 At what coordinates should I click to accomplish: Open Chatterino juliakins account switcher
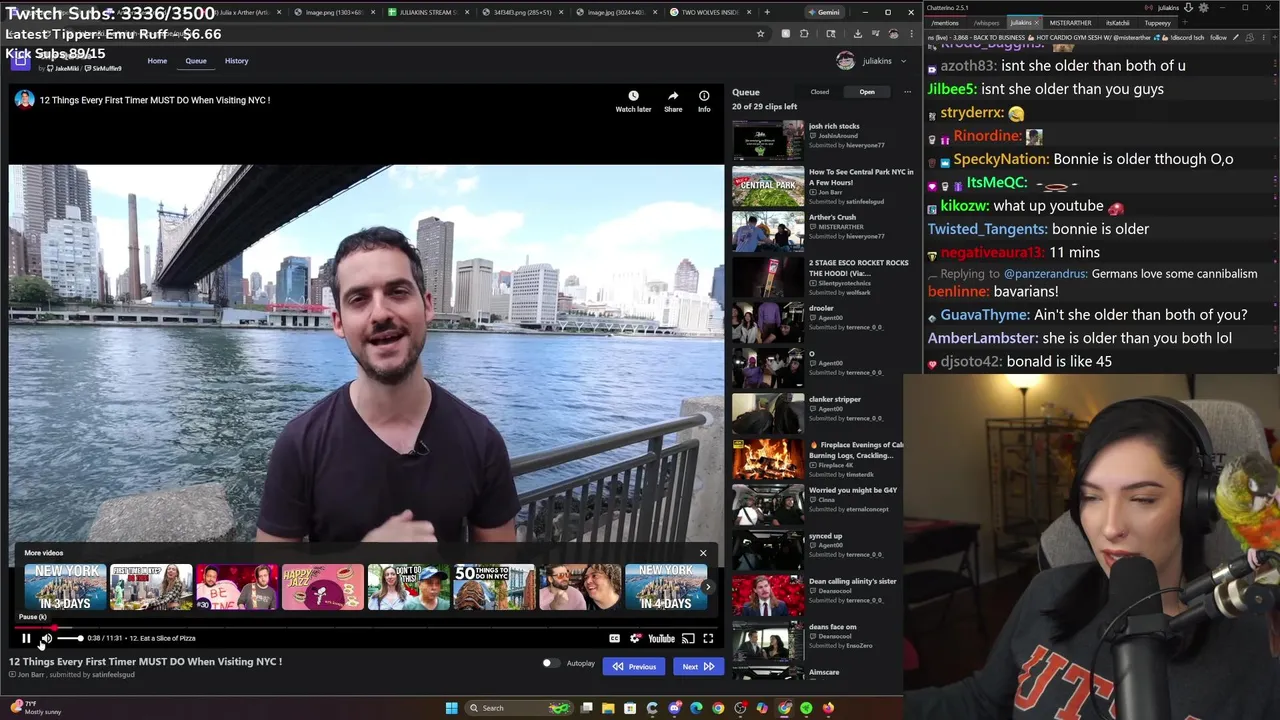click(1168, 8)
